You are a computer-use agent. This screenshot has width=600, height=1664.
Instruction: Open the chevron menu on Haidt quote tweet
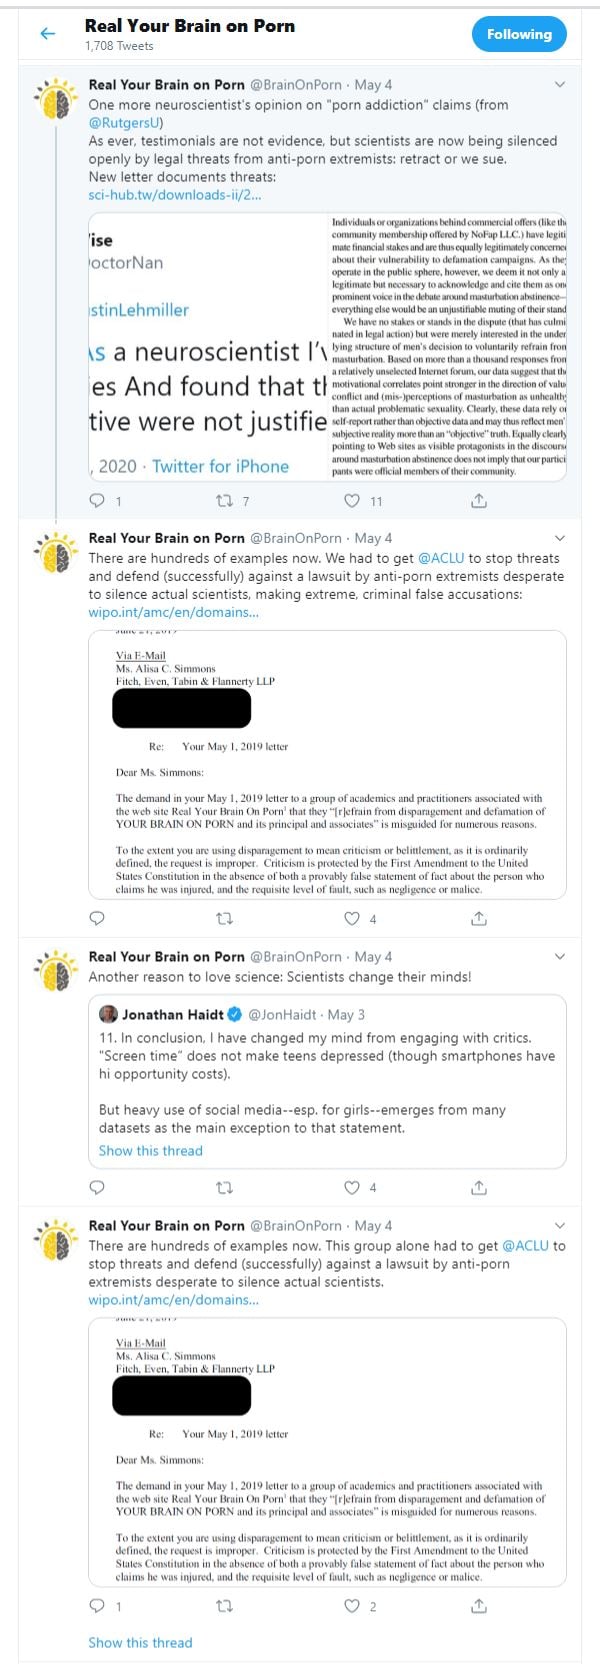560,956
